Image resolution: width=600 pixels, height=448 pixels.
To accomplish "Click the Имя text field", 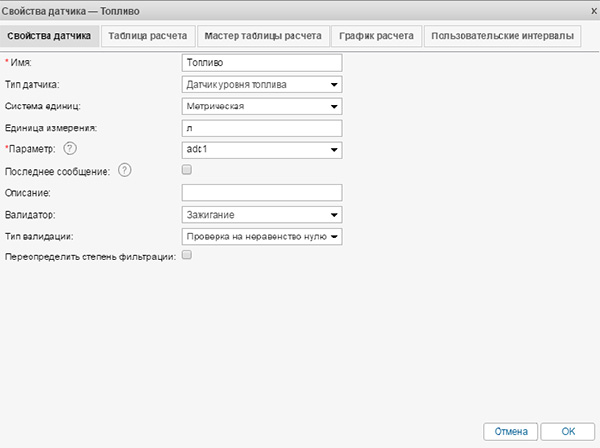I will (x=262, y=62).
